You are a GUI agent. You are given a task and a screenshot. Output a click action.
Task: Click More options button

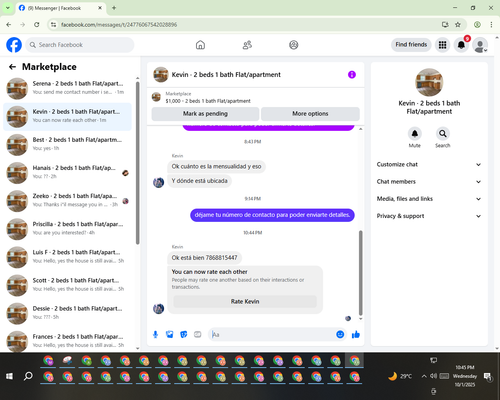click(310, 114)
